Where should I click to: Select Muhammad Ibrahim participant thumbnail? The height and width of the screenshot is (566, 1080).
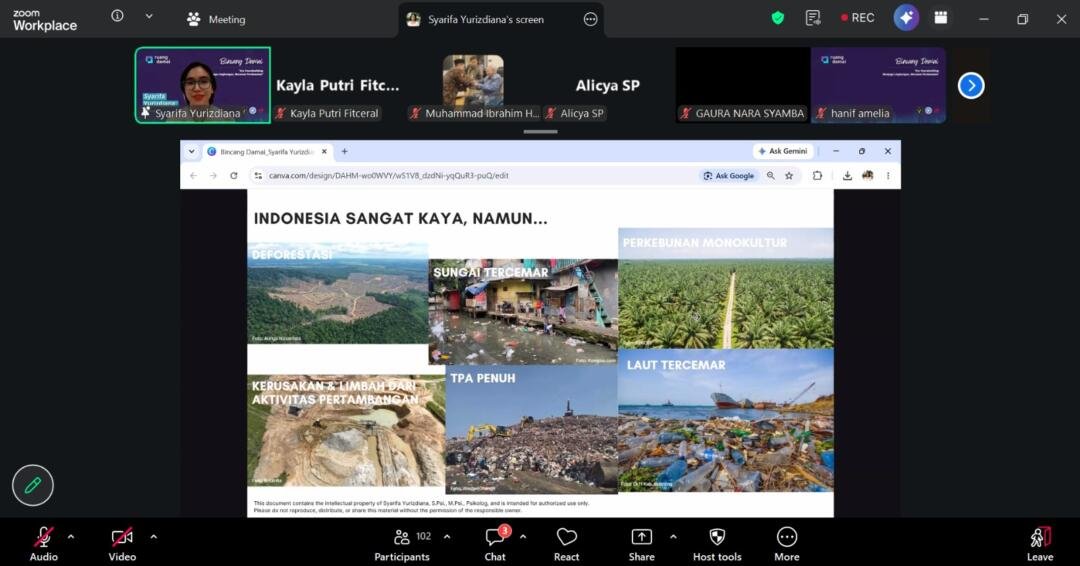point(472,85)
